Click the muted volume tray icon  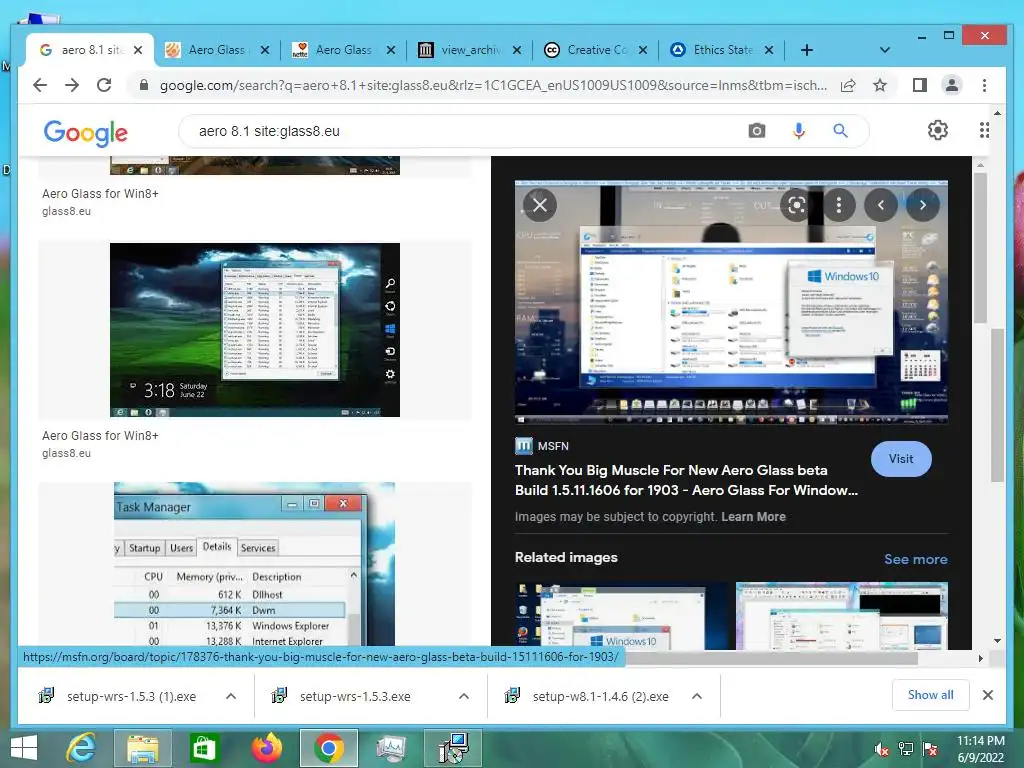tap(881, 750)
